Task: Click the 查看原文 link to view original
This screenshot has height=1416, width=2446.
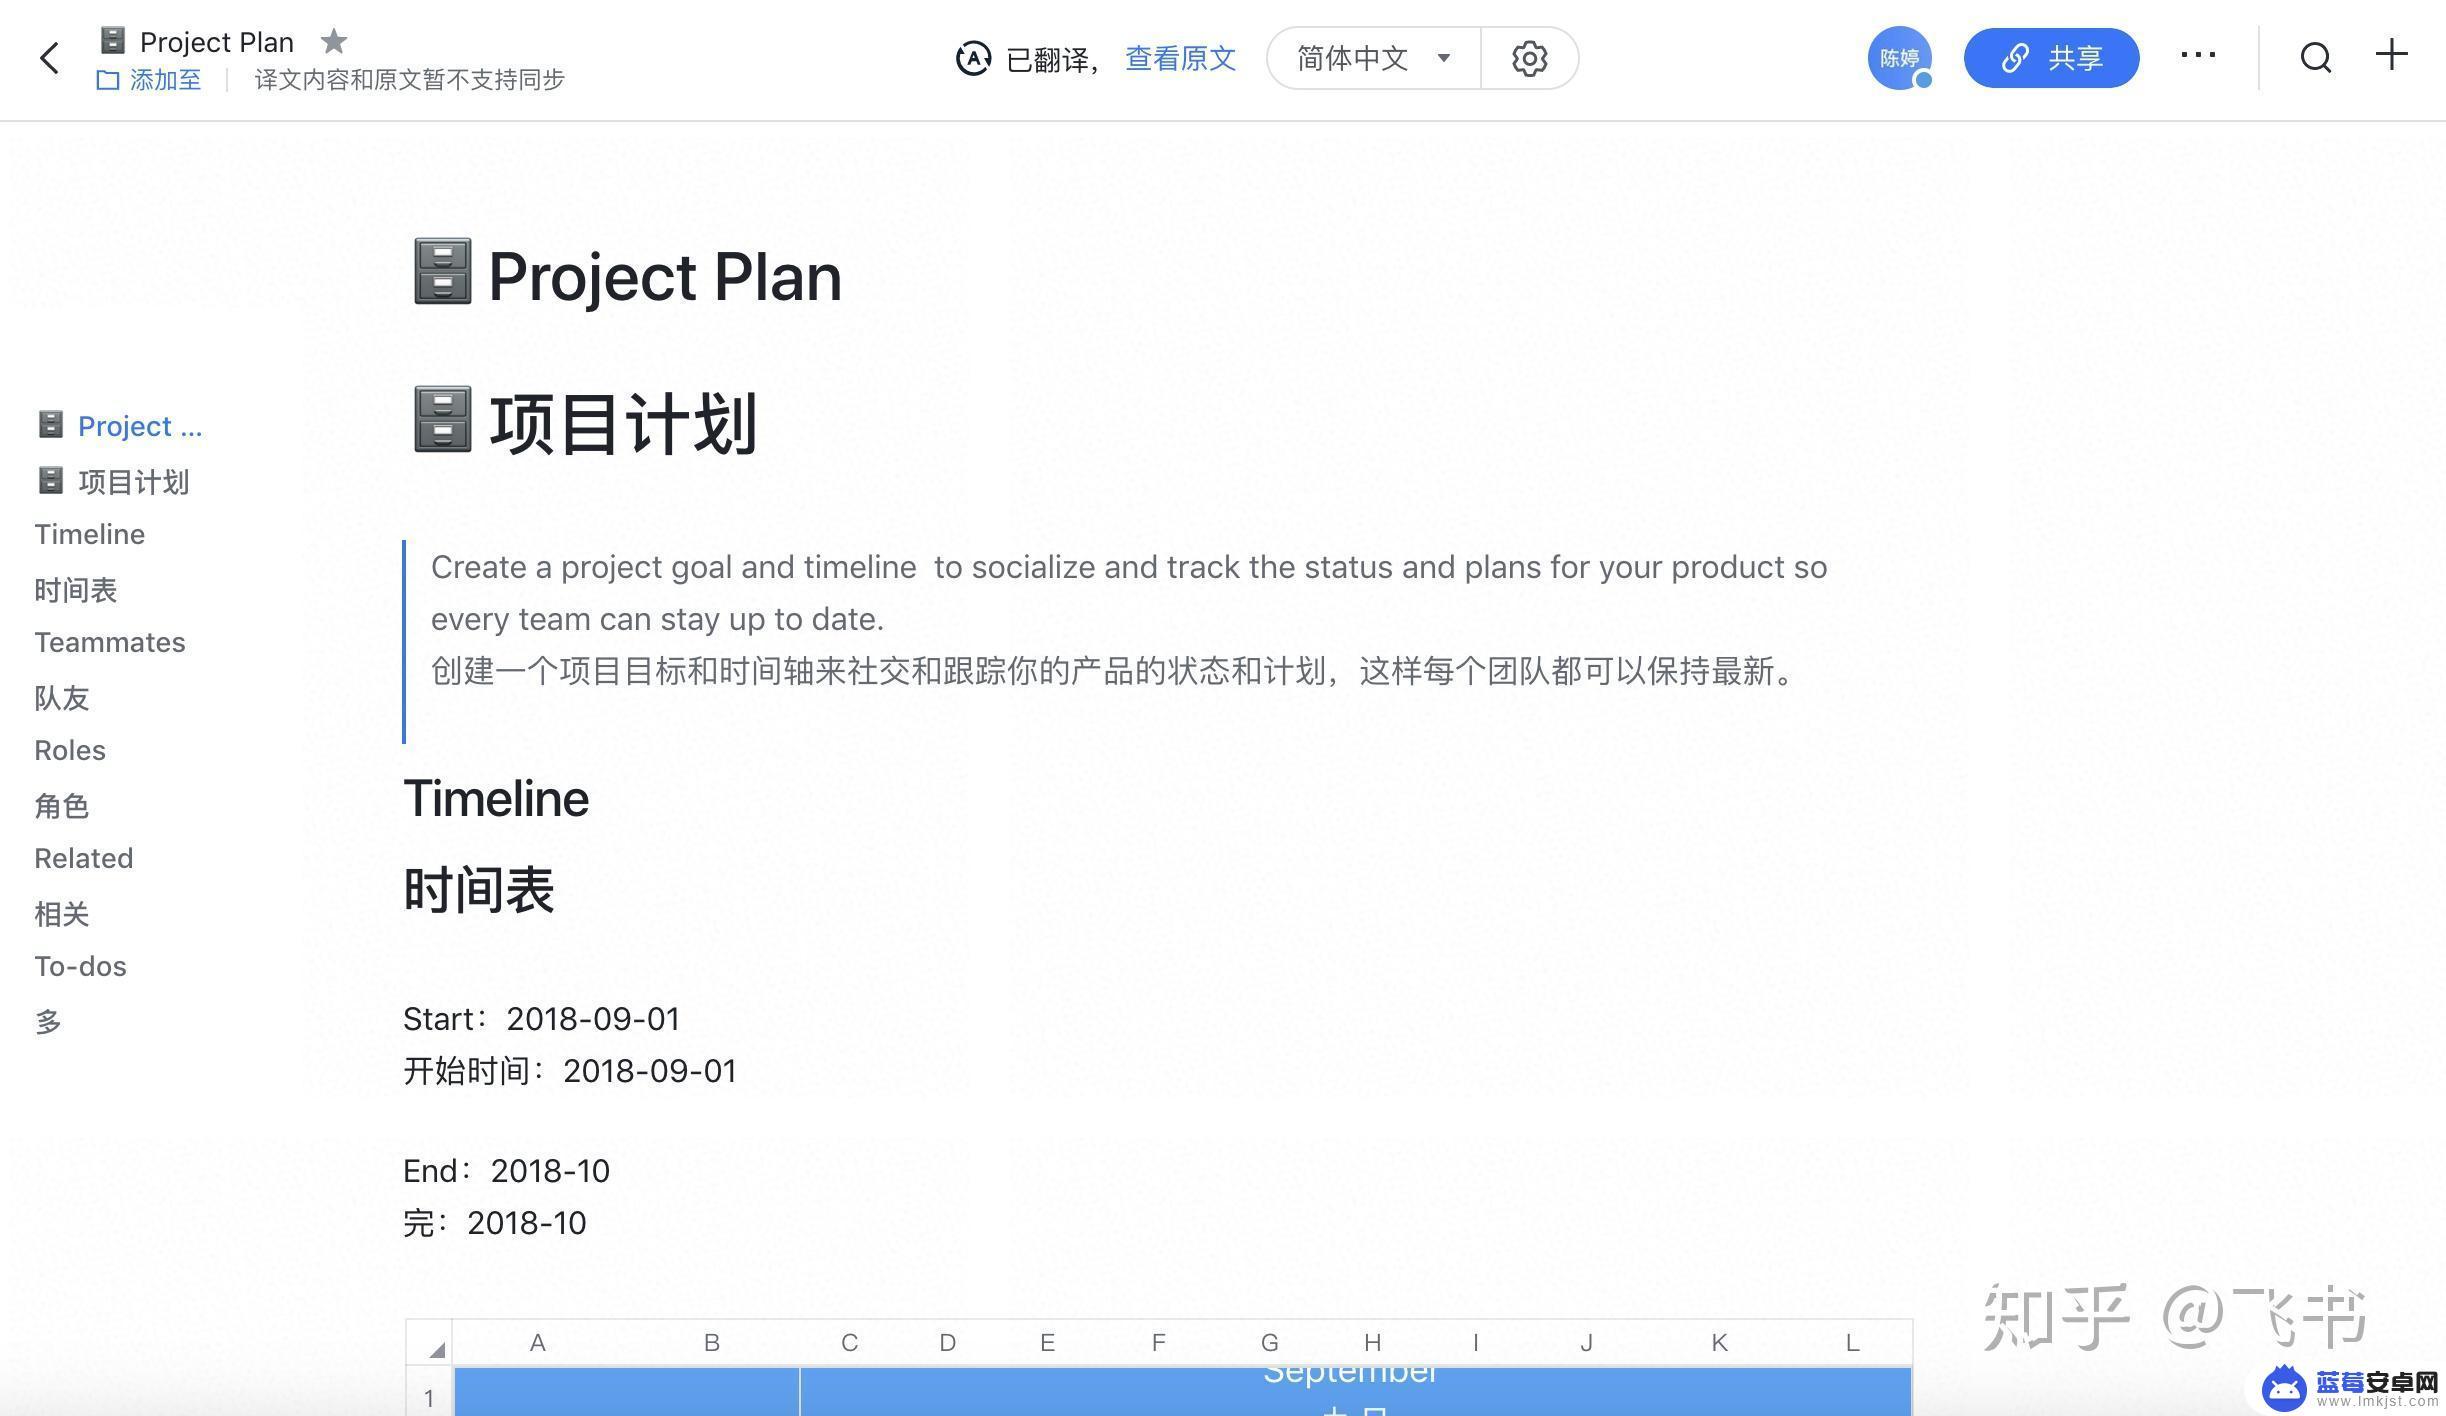Action: tap(1180, 57)
